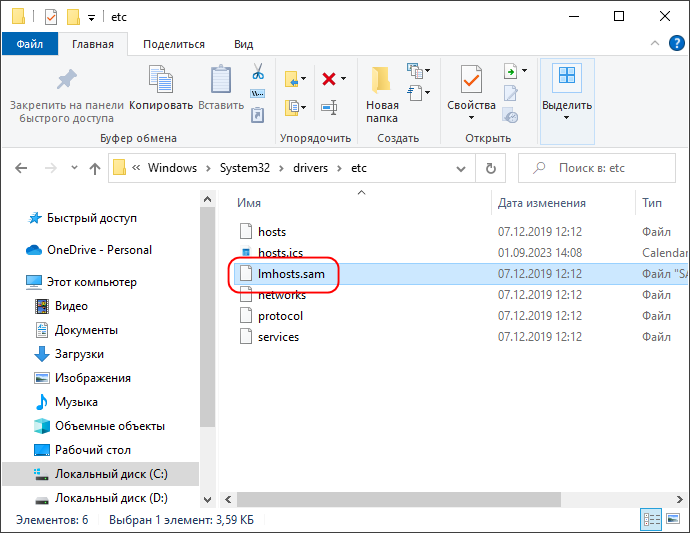Image resolution: width=690 pixels, height=533 pixels.
Task: Open the Вид ribbon tab
Action: pos(243,44)
